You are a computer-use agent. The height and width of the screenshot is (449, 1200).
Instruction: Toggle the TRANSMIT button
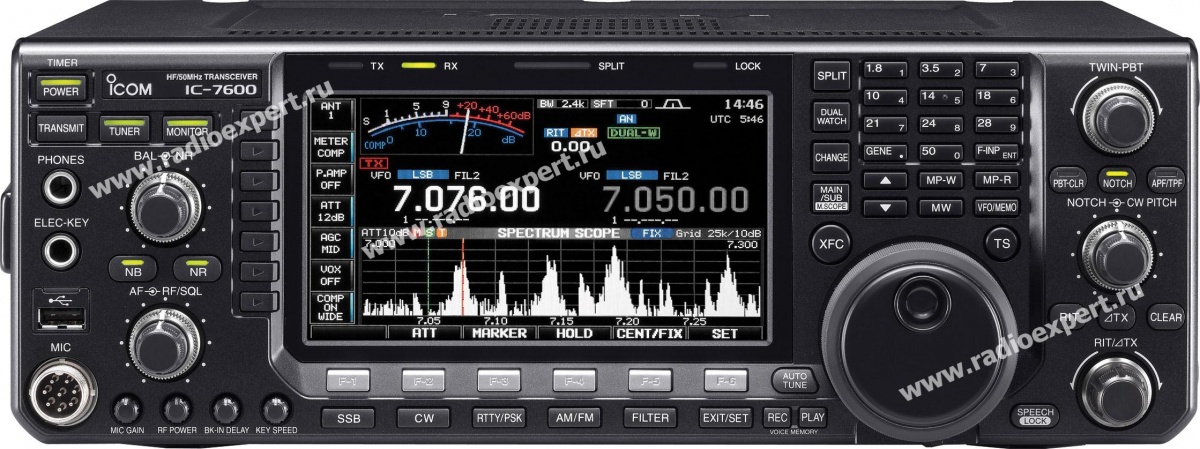coord(61,128)
